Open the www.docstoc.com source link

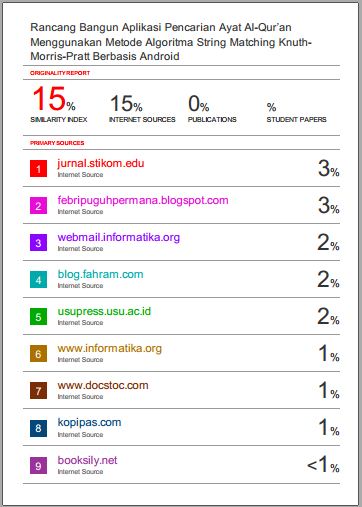103,386
